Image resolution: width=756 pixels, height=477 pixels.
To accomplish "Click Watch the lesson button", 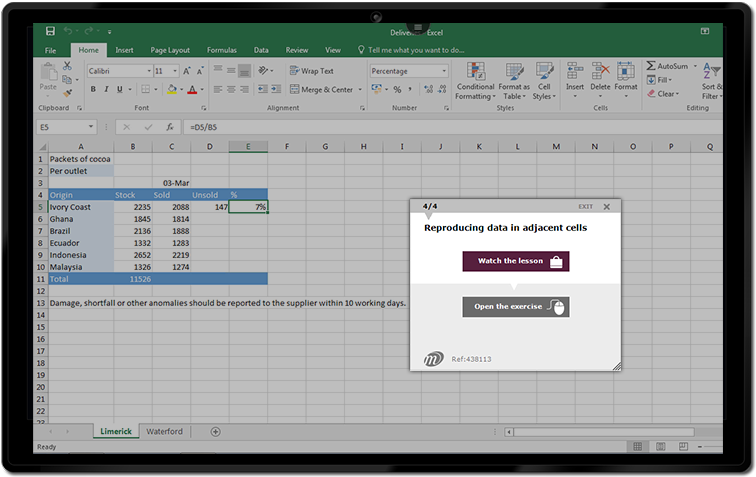I will click(516, 261).
